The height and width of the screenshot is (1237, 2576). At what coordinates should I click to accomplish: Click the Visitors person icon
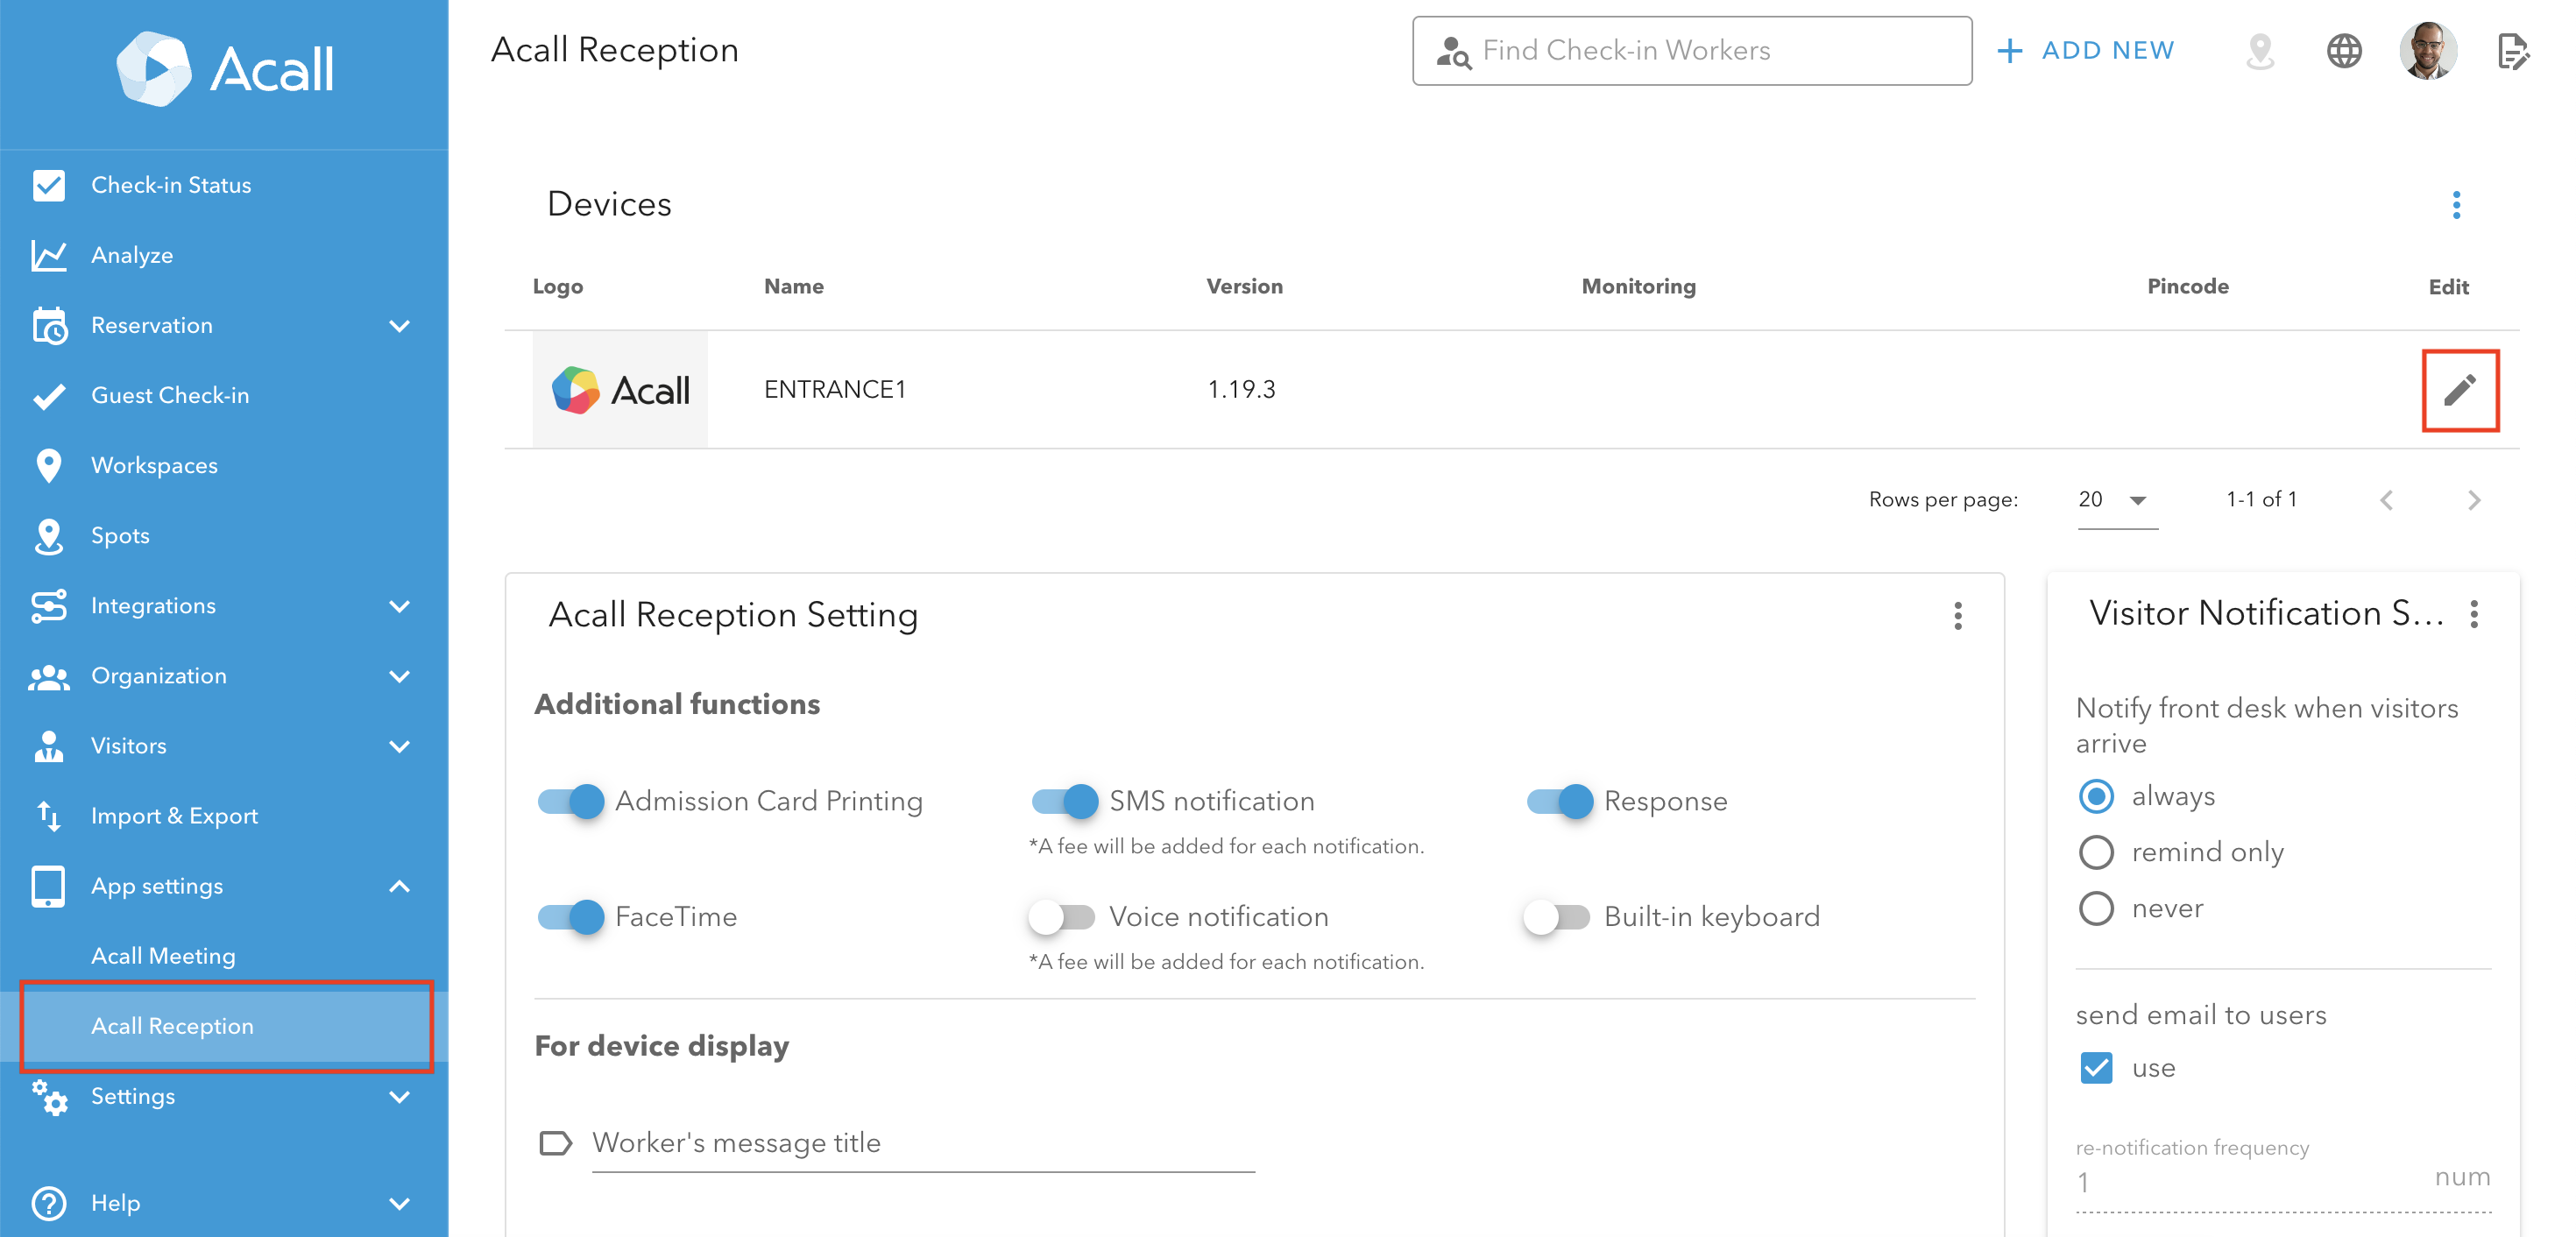[48, 746]
